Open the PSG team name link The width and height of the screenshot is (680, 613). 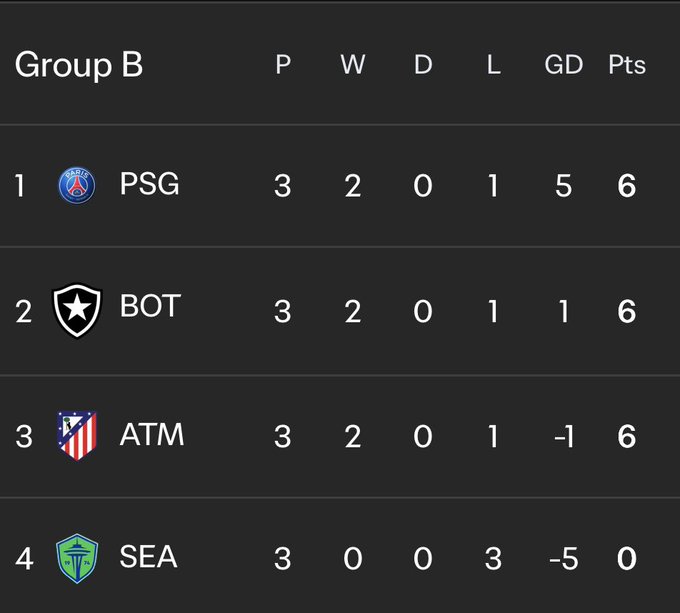click(x=149, y=184)
